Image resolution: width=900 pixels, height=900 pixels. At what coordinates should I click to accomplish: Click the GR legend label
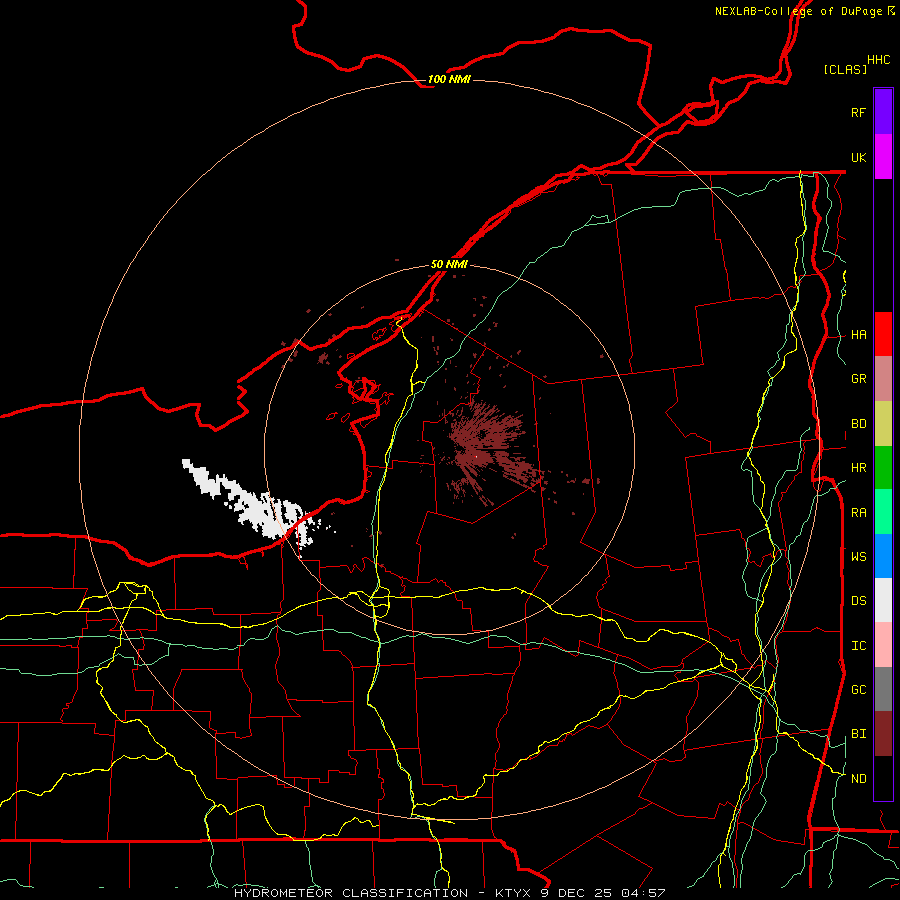point(858,379)
